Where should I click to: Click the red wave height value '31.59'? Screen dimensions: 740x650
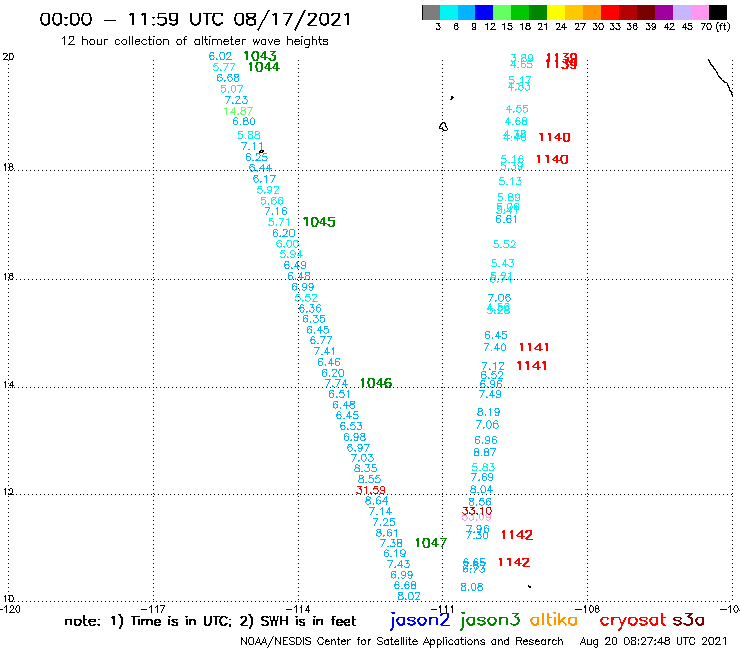[x=371, y=490]
